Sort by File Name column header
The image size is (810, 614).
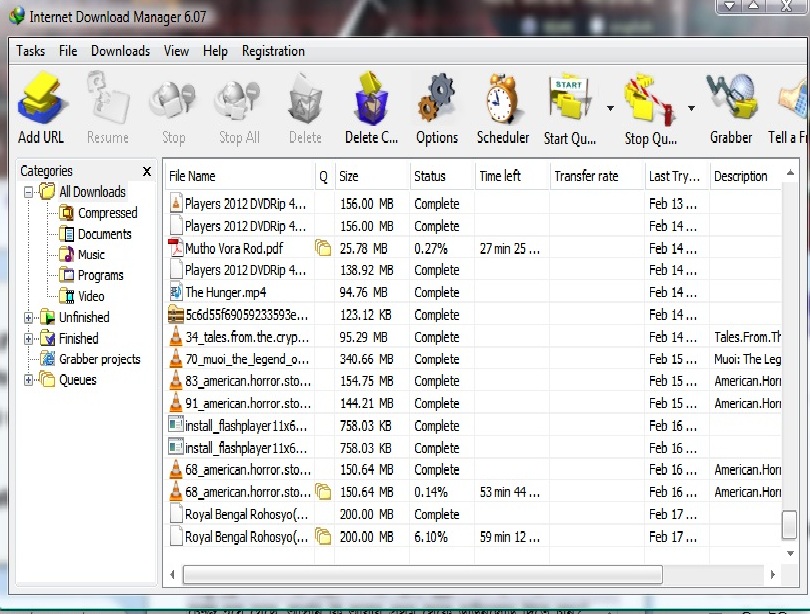[240, 176]
